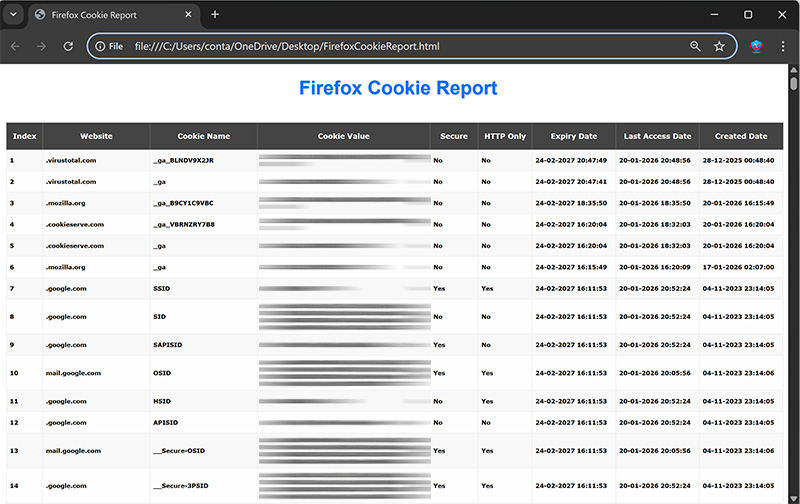
Task: Click the Expiry Date column header
Action: 574,136
